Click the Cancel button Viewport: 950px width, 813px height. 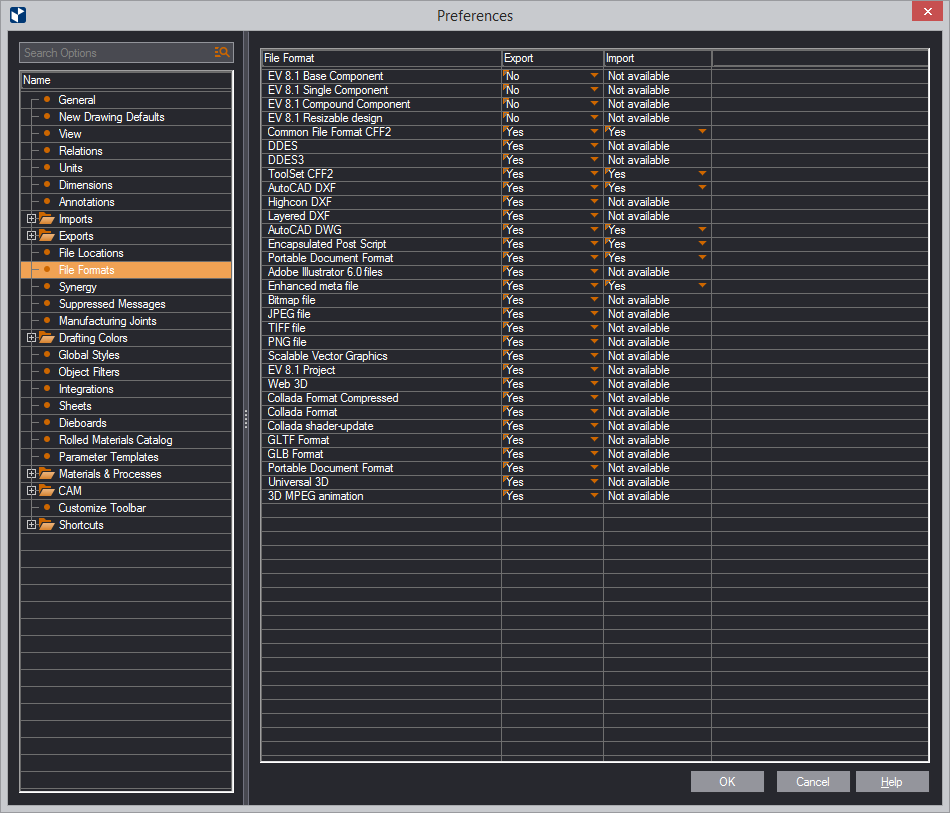[812, 781]
